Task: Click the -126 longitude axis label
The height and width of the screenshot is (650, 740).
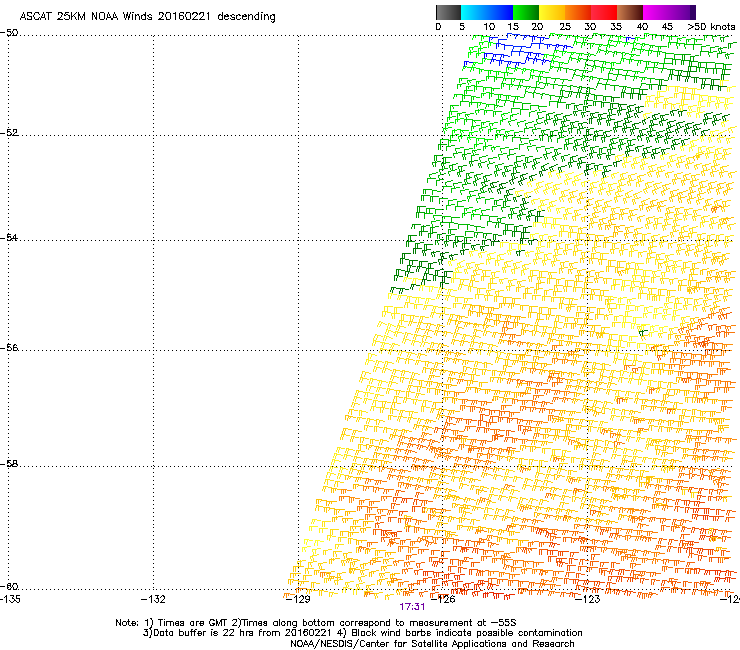Action: click(x=443, y=599)
